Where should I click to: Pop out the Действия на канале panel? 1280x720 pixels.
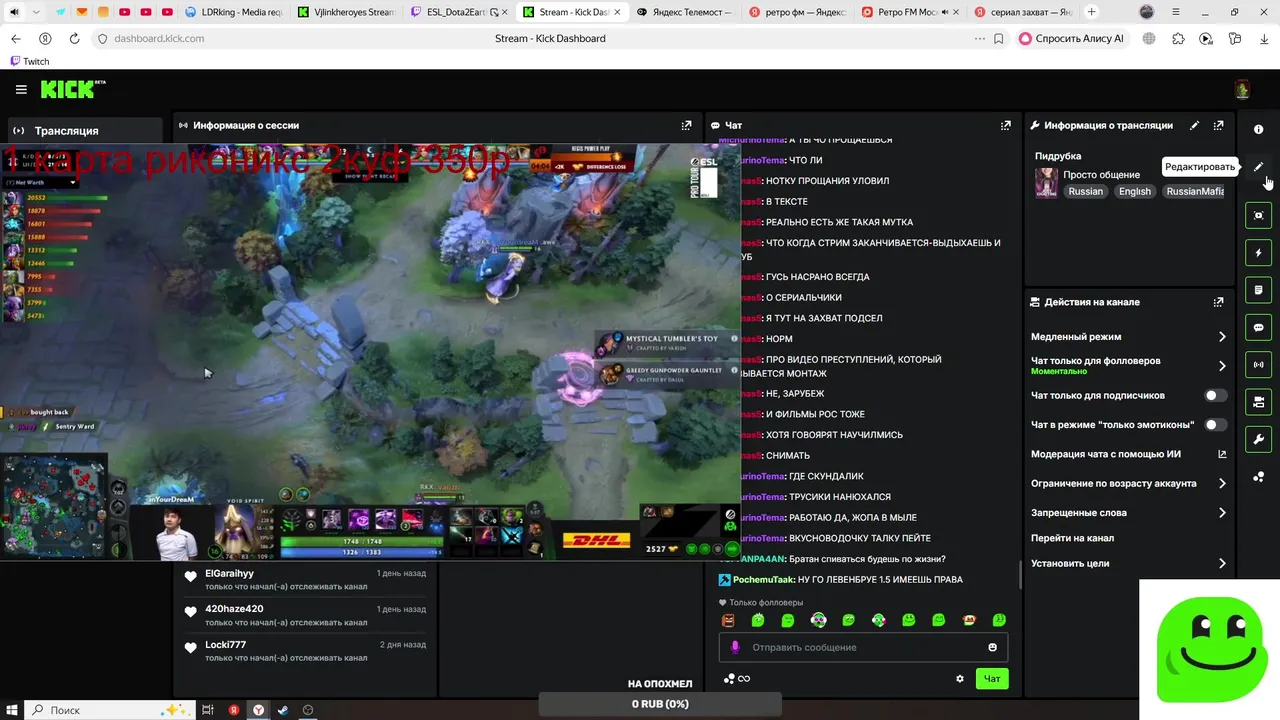click(1218, 301)
